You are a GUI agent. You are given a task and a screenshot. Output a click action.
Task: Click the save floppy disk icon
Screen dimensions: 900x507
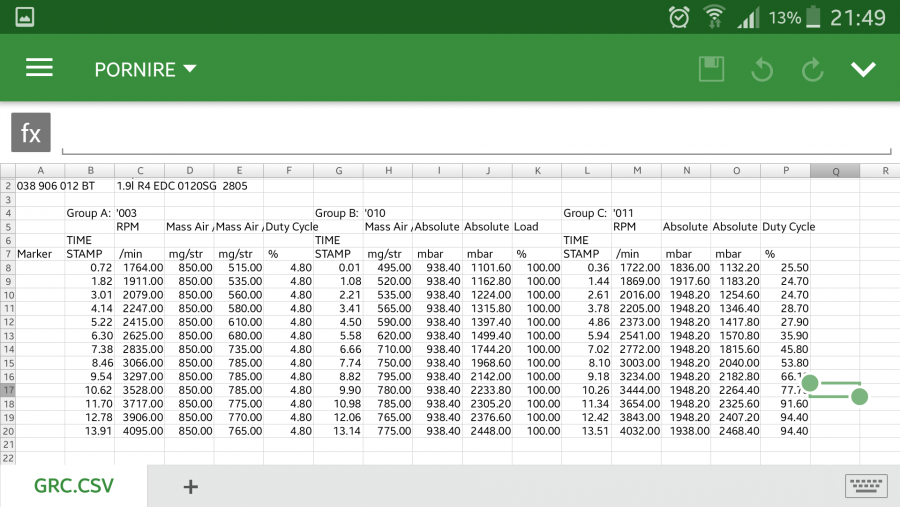pyautogui.click(x=711, y=69)
